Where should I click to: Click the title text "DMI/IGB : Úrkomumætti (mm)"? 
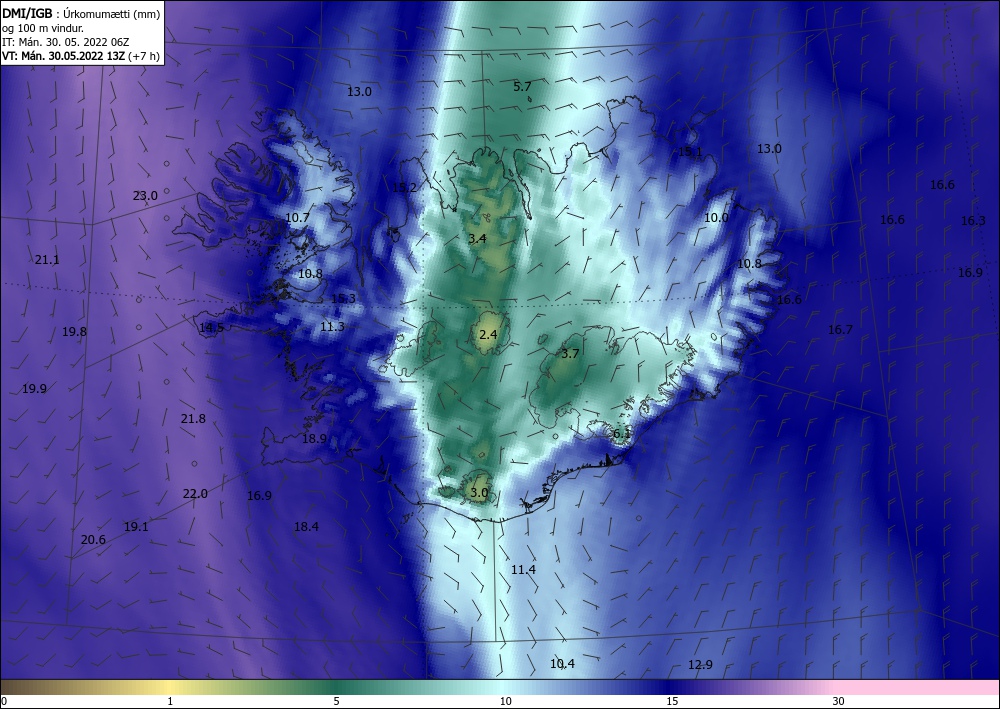point(81,13)
